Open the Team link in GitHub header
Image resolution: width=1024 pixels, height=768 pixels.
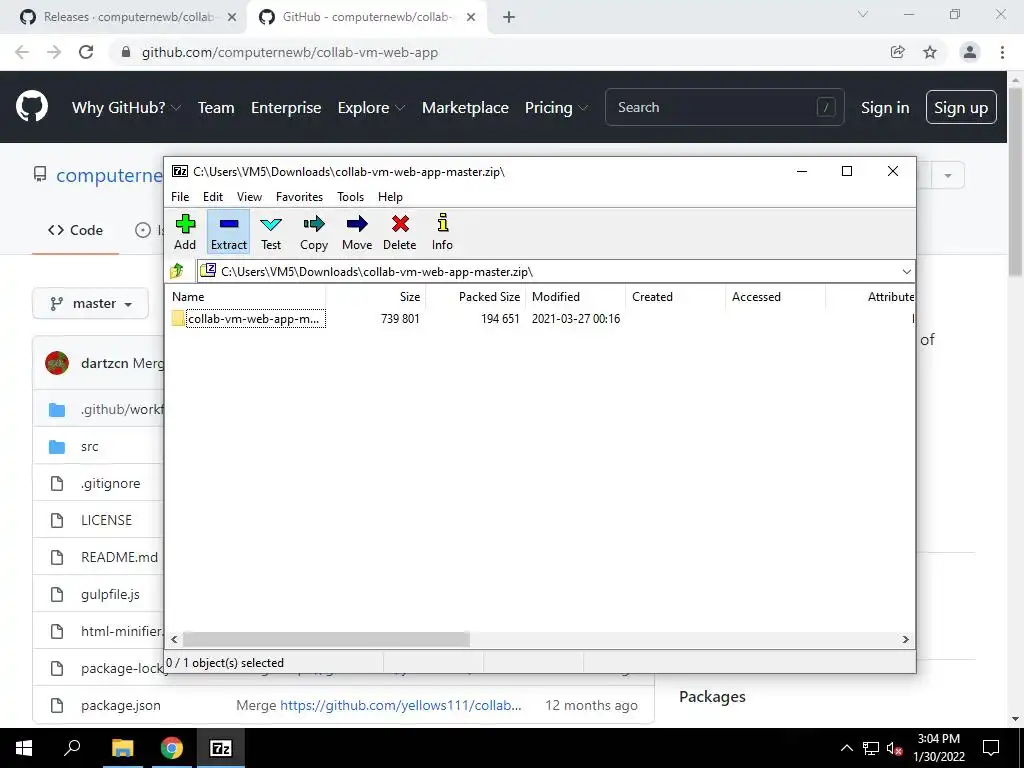(216, 108)
